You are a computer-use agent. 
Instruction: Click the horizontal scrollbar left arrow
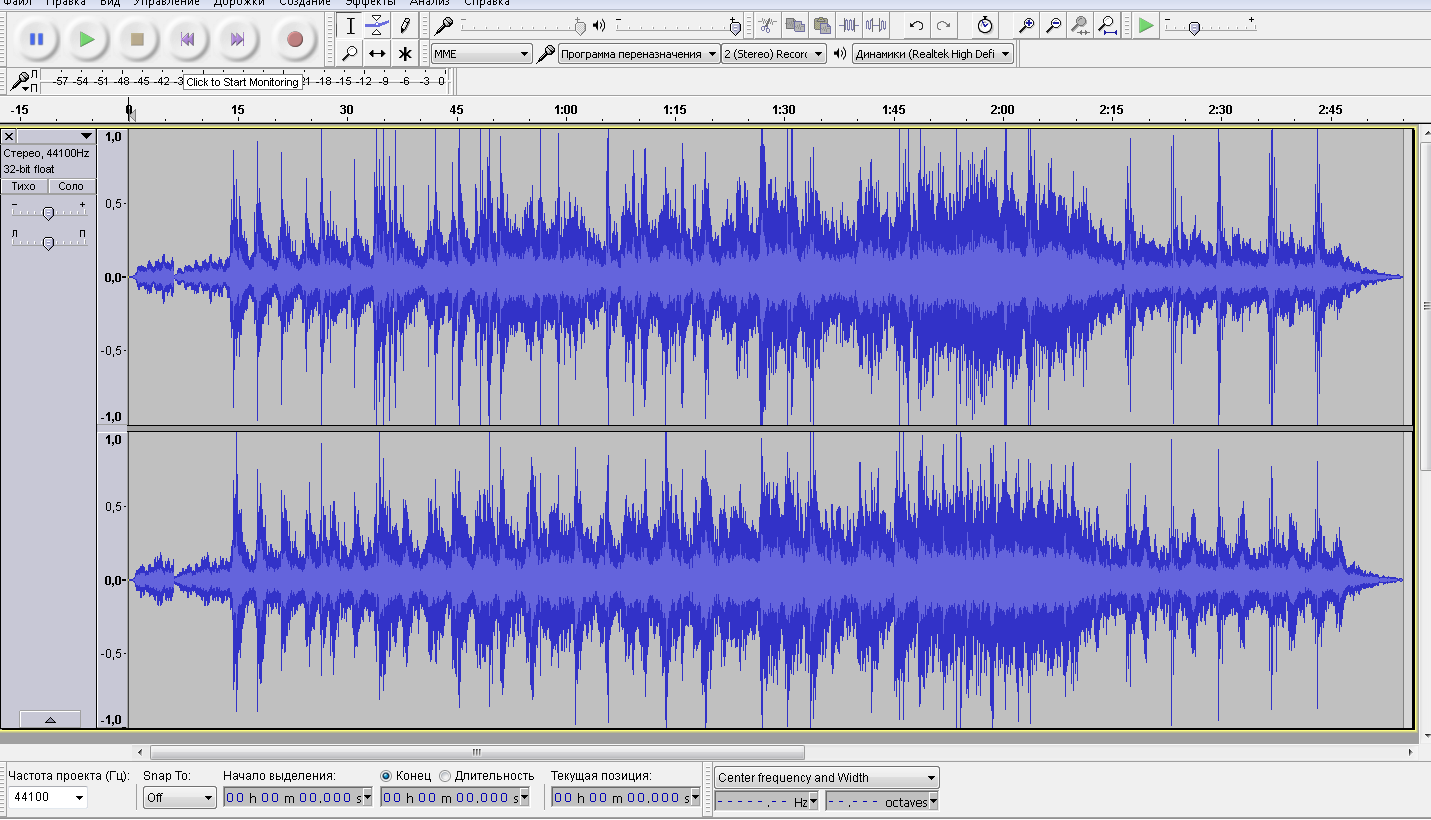click(x=141, y=753)
